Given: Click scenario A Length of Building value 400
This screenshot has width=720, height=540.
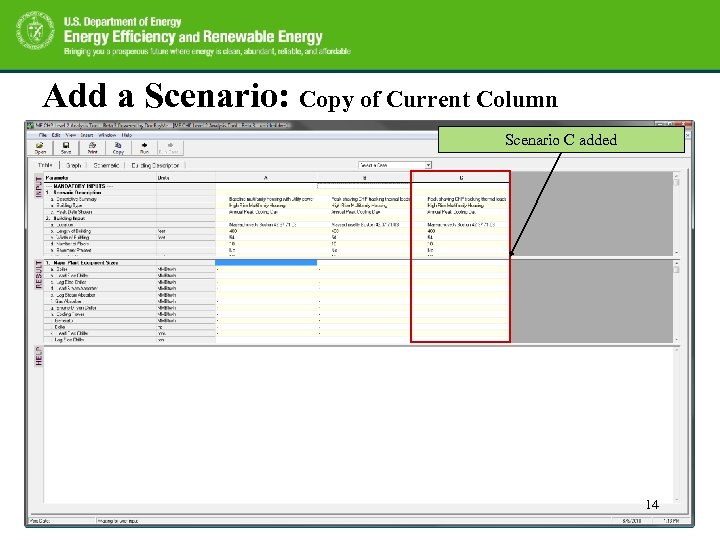Looking at the screenshot, I should pos(233,231).
